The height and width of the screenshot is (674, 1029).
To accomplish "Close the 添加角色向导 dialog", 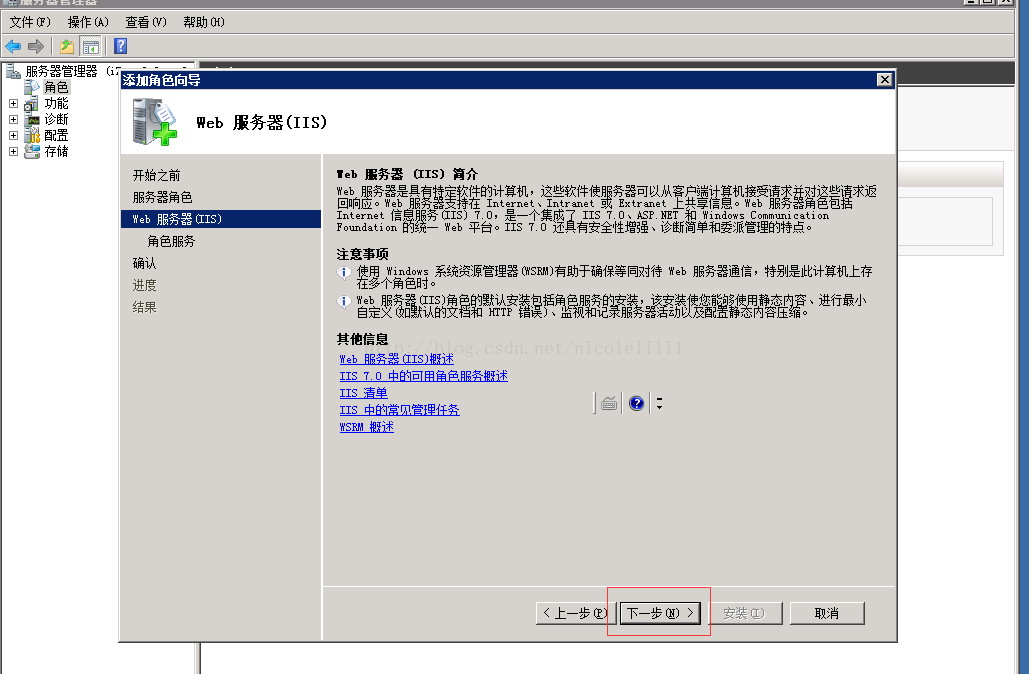I will coord(884,79).
